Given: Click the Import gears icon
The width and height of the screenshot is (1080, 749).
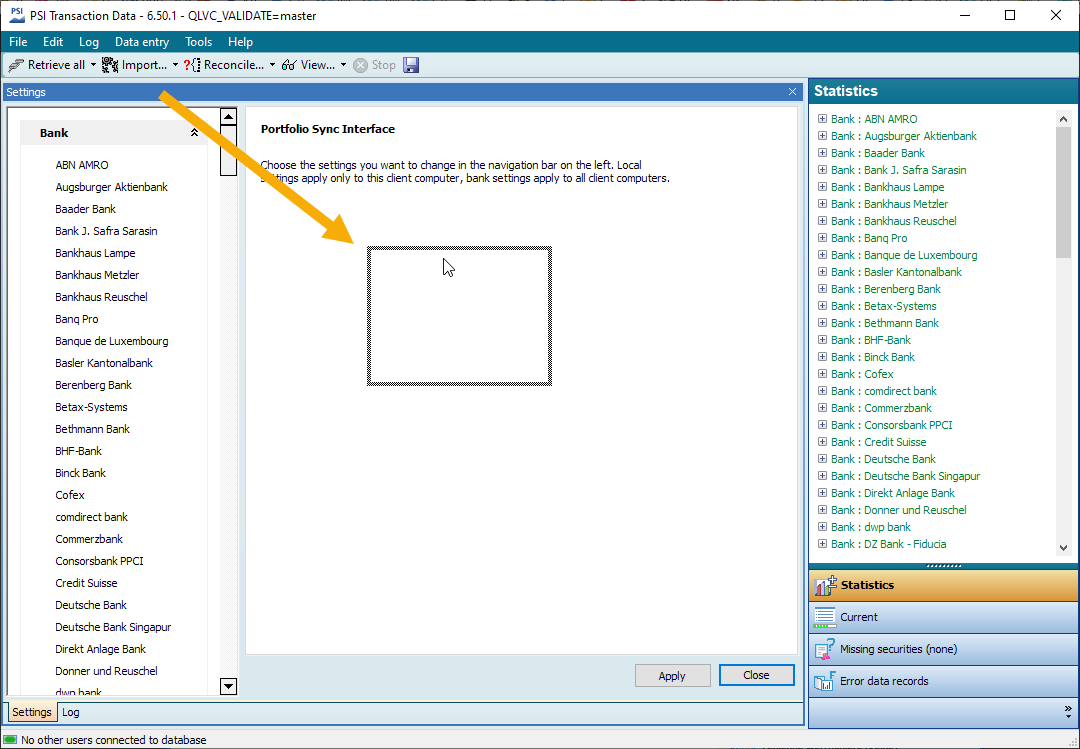Looking at the screenshot, I should [x=110, y=65].
